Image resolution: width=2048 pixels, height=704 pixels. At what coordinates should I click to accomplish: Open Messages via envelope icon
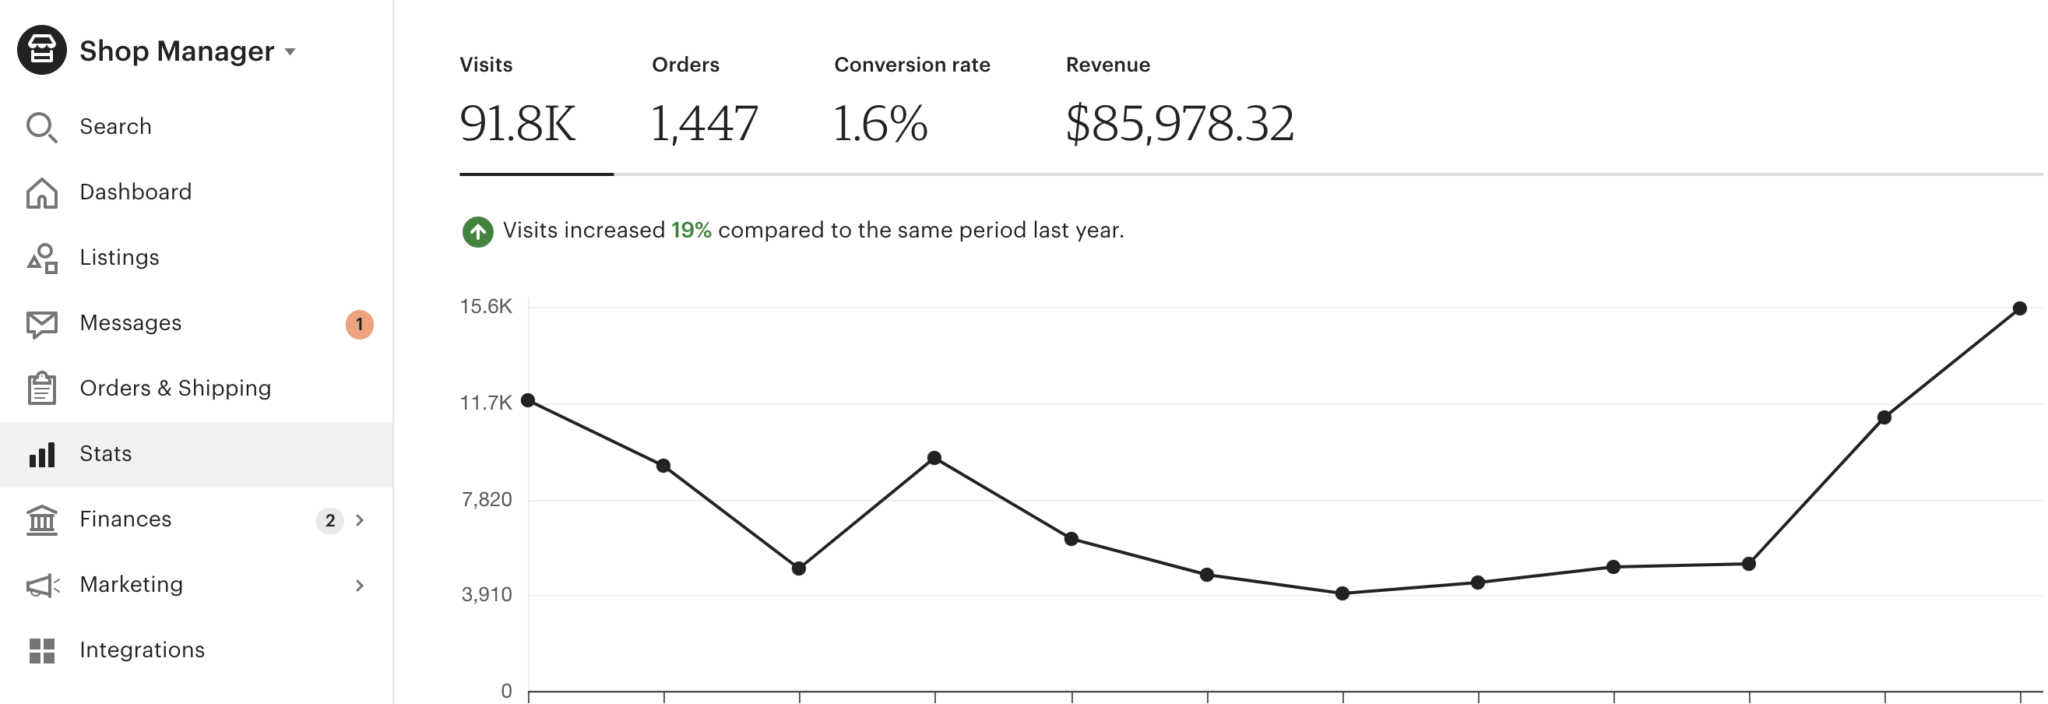point(41,322)
